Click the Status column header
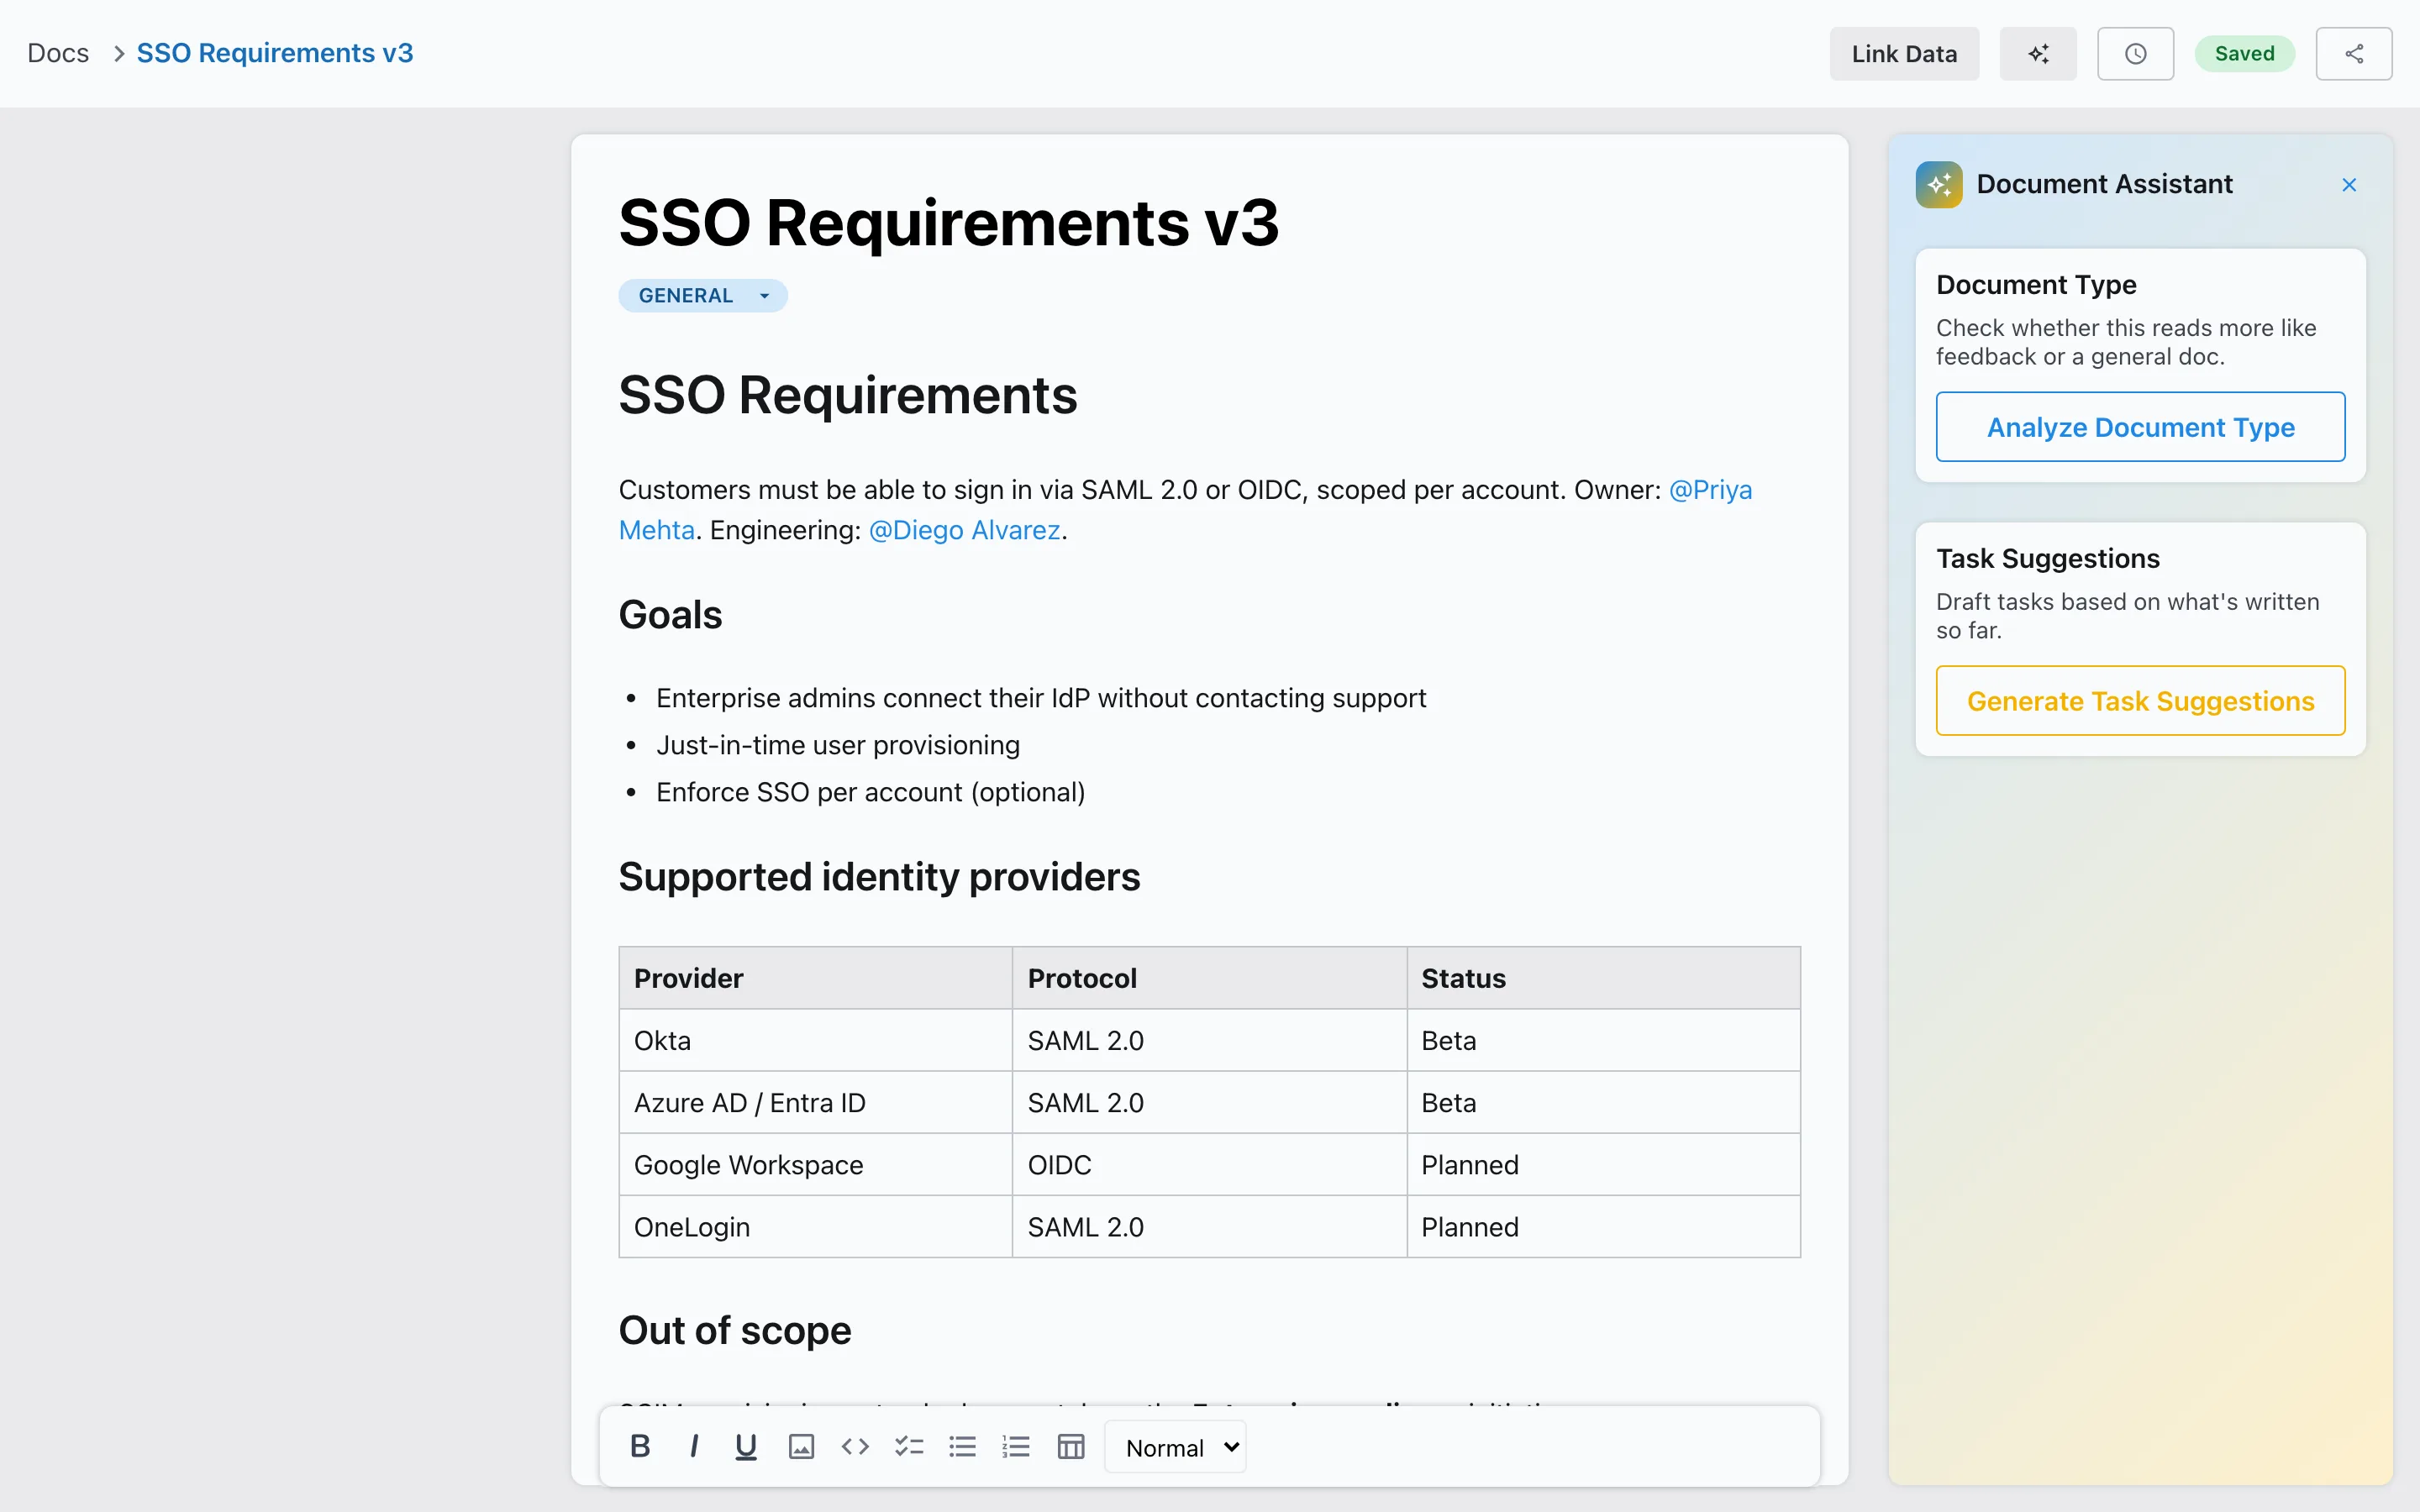This screenshot has width=2420, height=1512. [x=1604, y=978]
